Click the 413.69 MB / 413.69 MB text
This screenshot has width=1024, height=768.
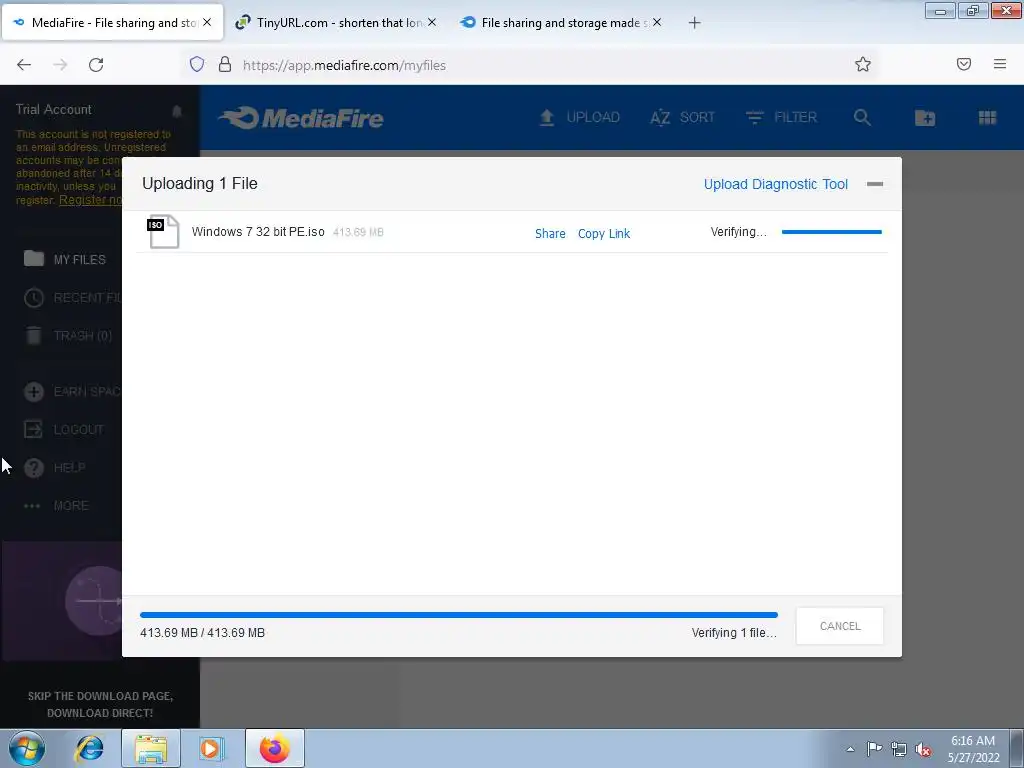(x=202, y=633)
